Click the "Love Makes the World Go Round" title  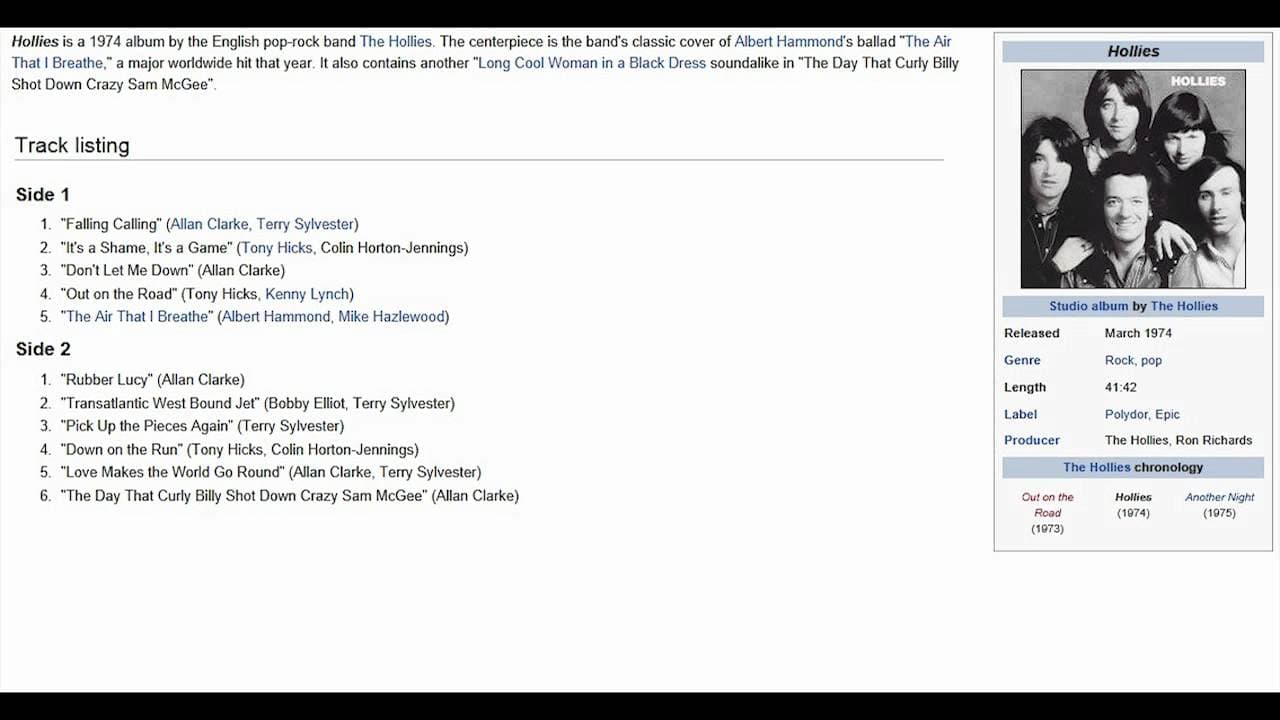click(173, 472)
